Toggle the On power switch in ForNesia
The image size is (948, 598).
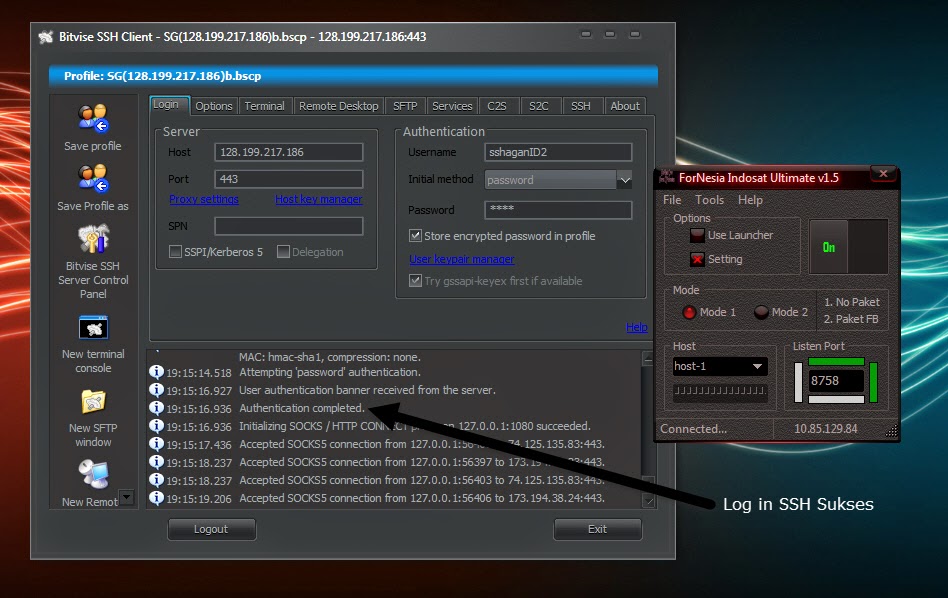point(848,247)
